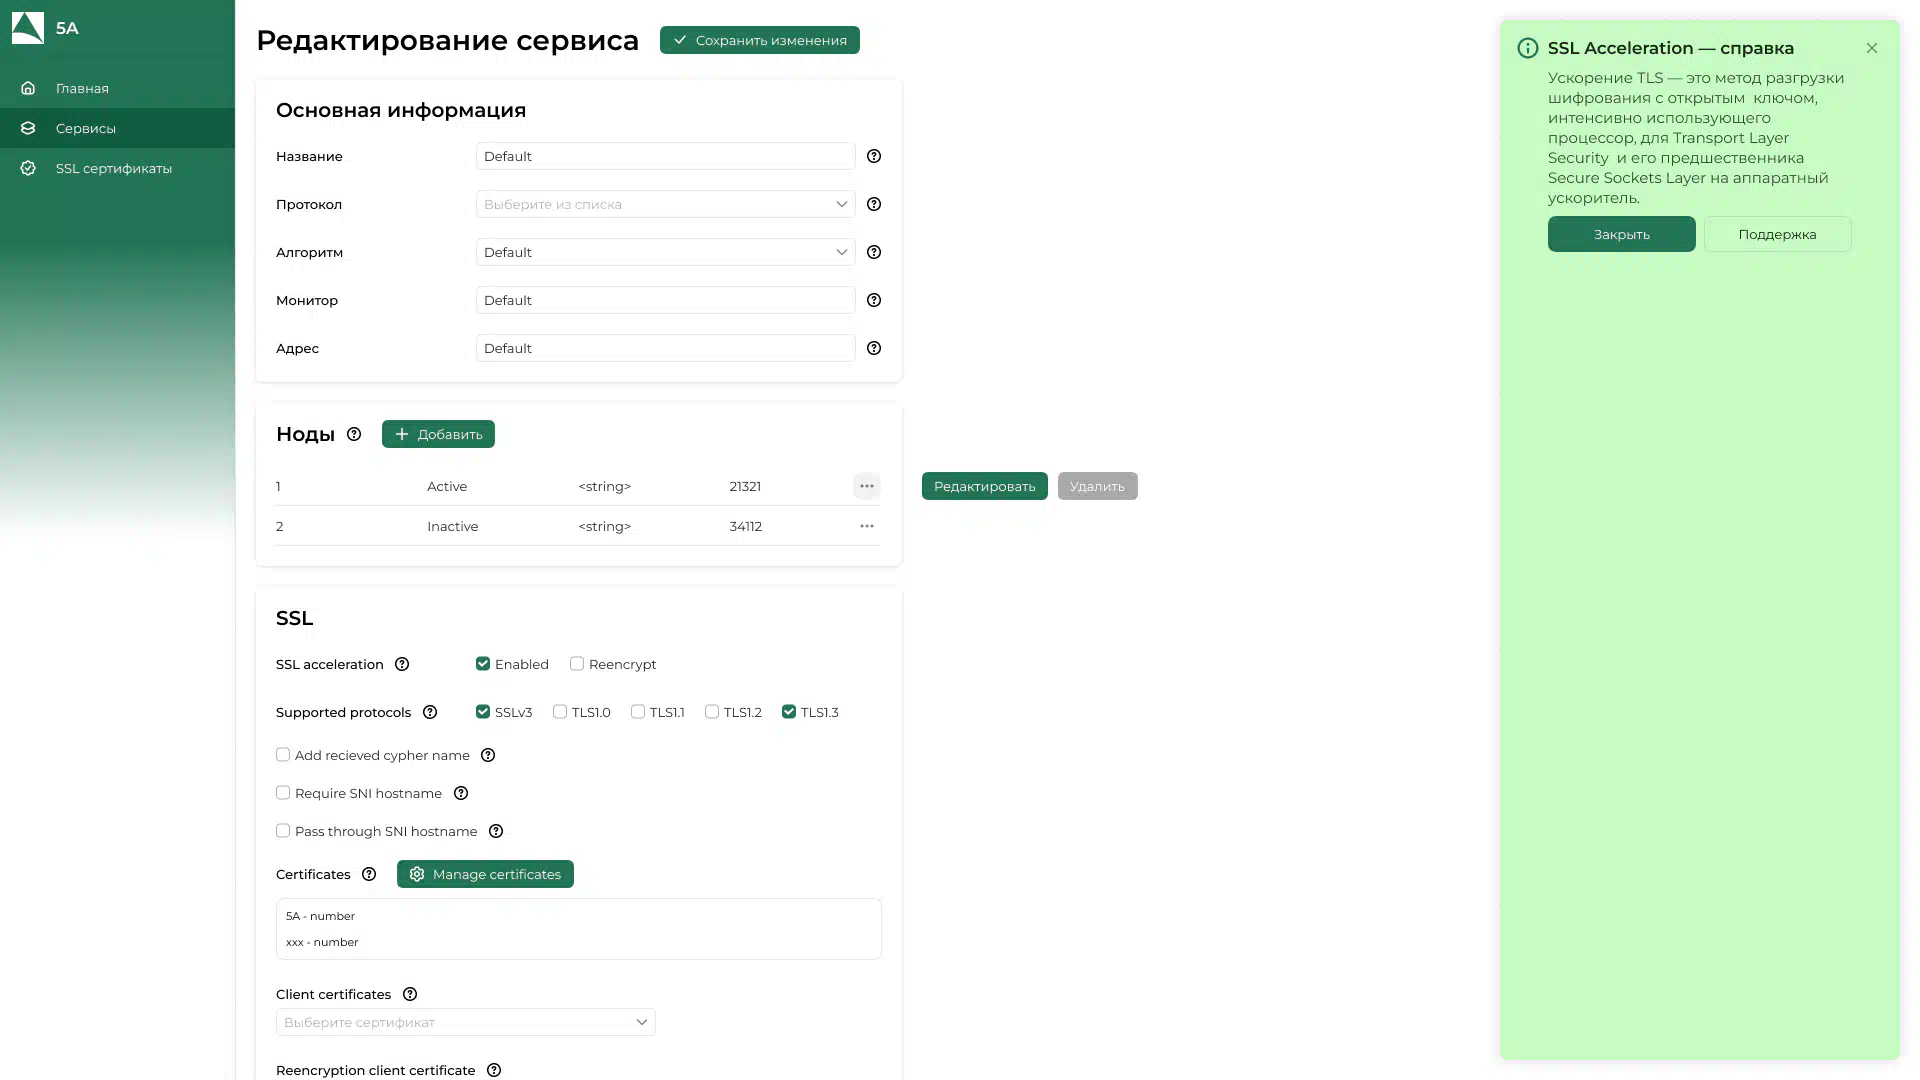
Task: Click help icon beside Ноды heading
Action: click(354, 434)
